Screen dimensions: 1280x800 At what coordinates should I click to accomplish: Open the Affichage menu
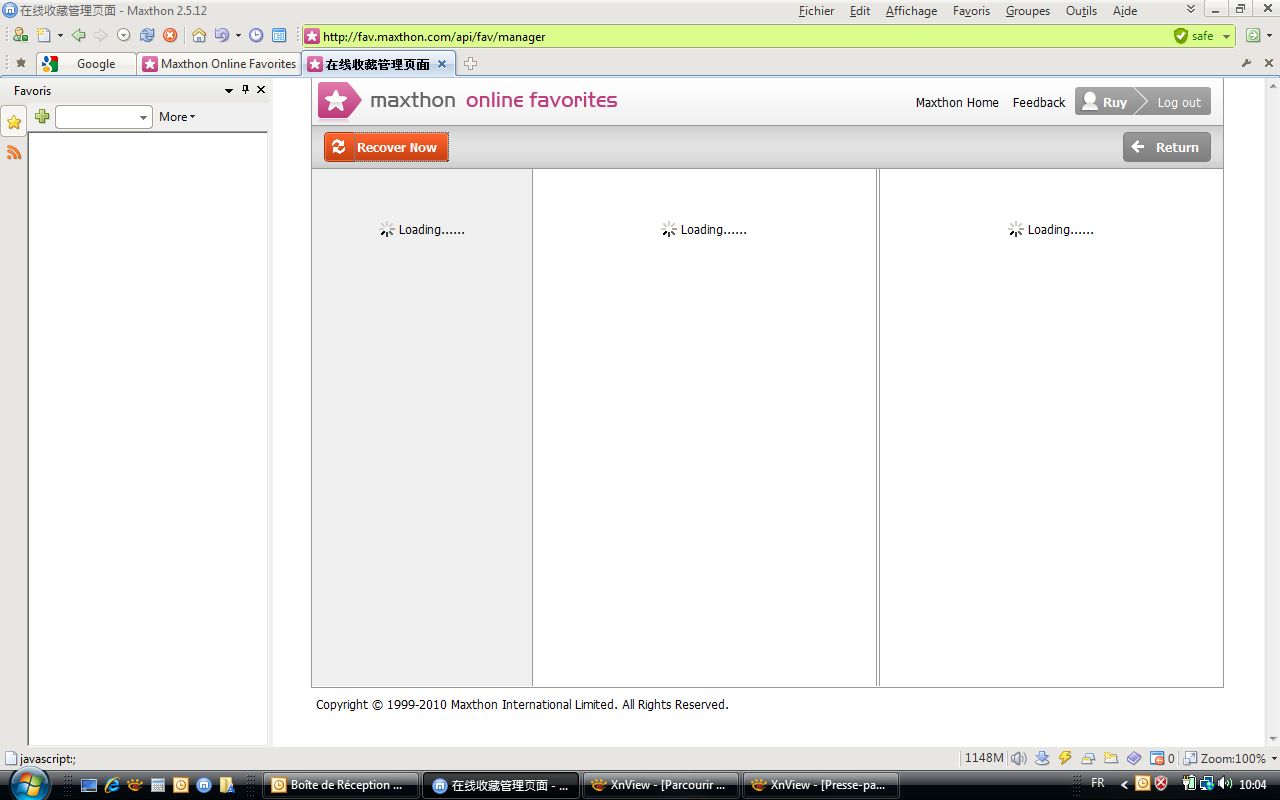click(911, 11)
